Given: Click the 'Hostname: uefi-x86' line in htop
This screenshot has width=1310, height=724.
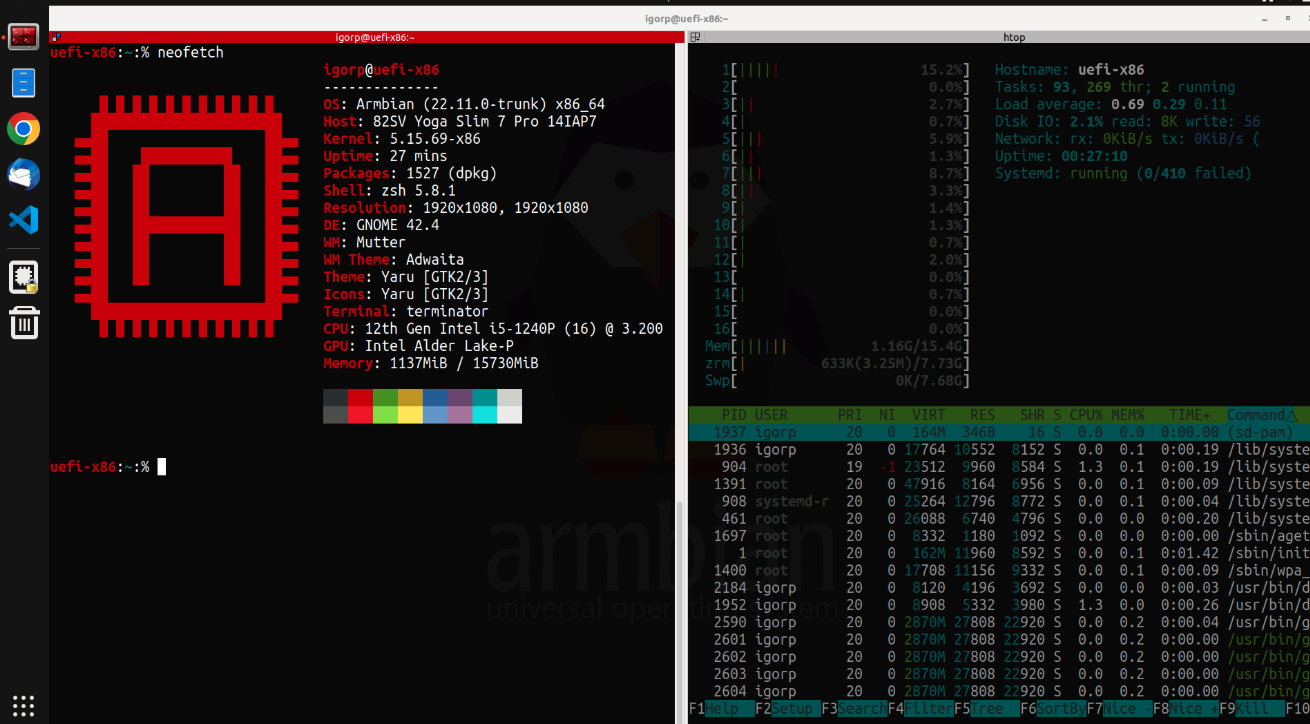Looking at the screenshot, I should pyautogui.click(x=1070, y=70).
